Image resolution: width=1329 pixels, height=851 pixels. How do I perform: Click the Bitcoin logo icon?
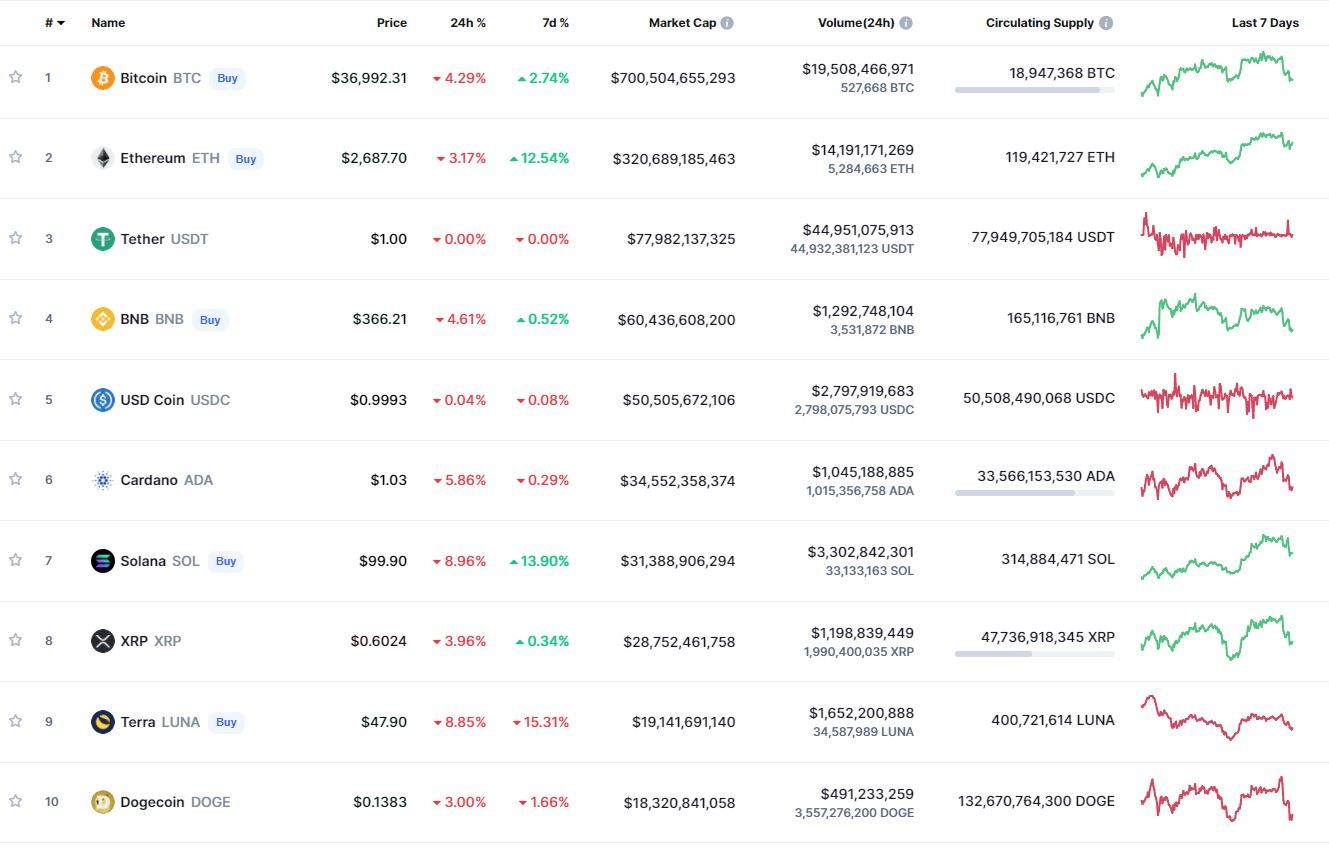point(103,78)
